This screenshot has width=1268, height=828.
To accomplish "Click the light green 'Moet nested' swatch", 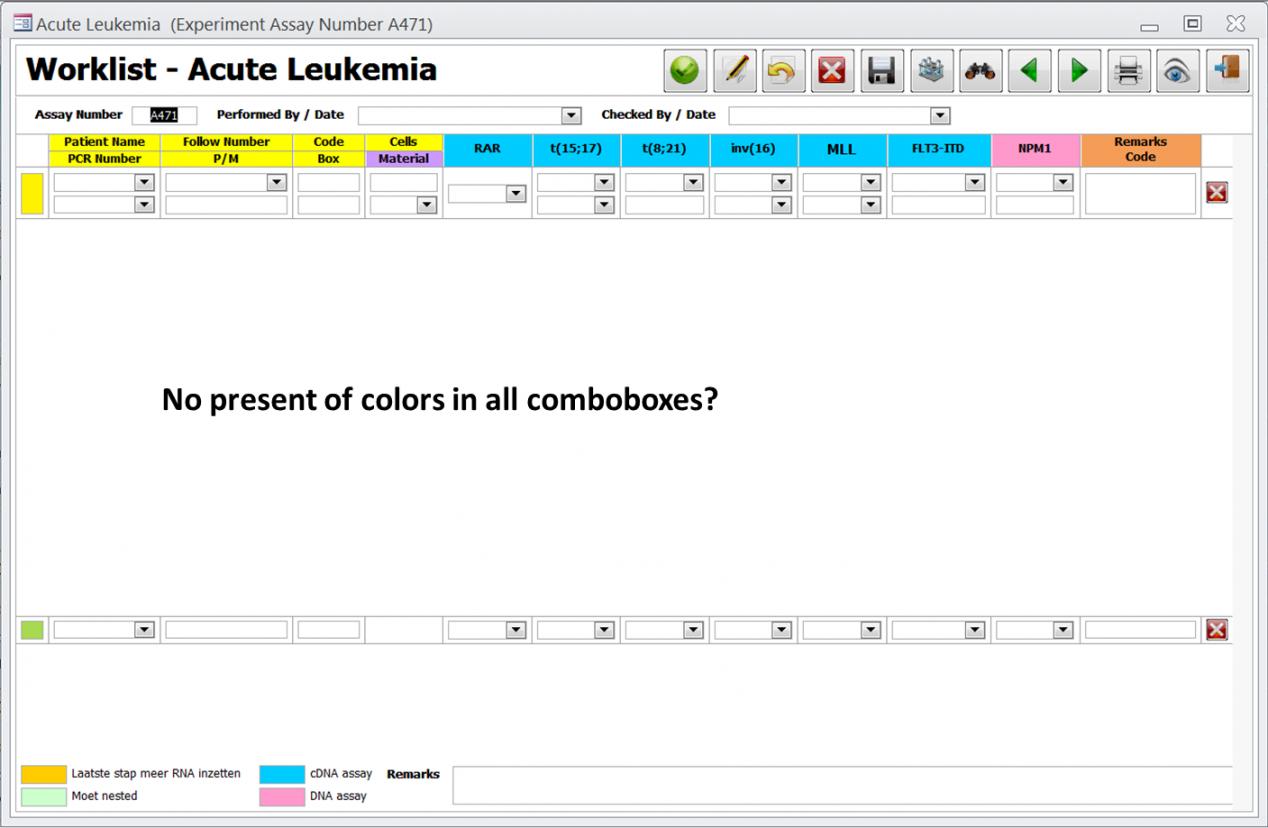I will click(x=44, y=796).
